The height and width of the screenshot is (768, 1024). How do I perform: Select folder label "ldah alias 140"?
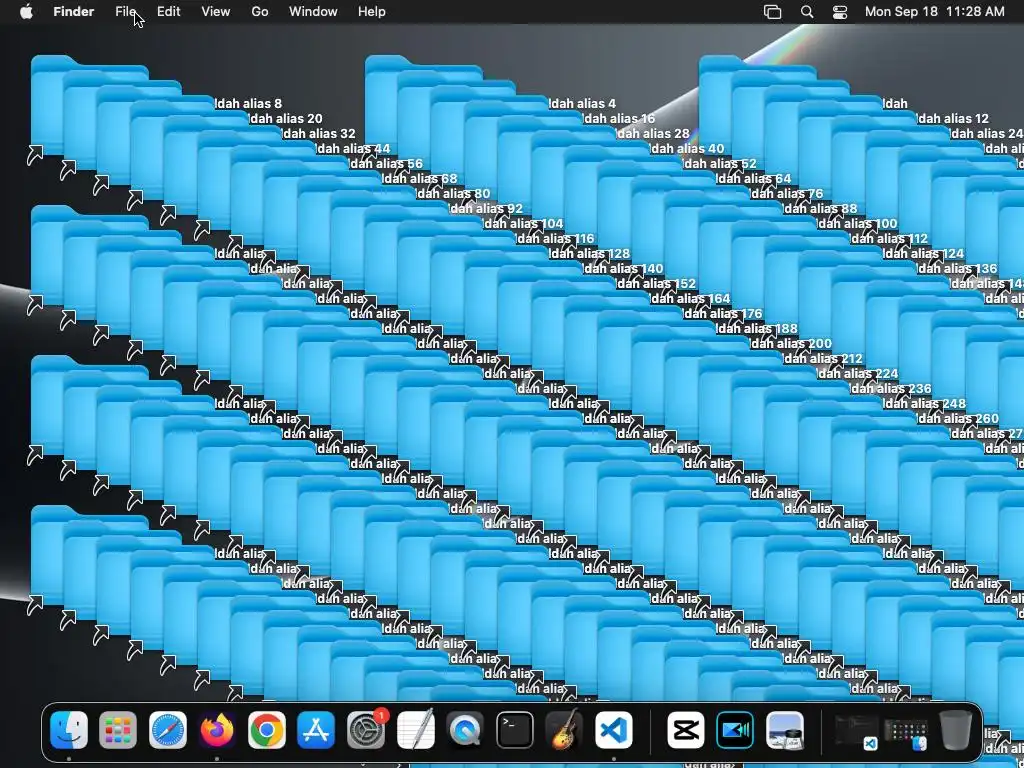point(624,268)
